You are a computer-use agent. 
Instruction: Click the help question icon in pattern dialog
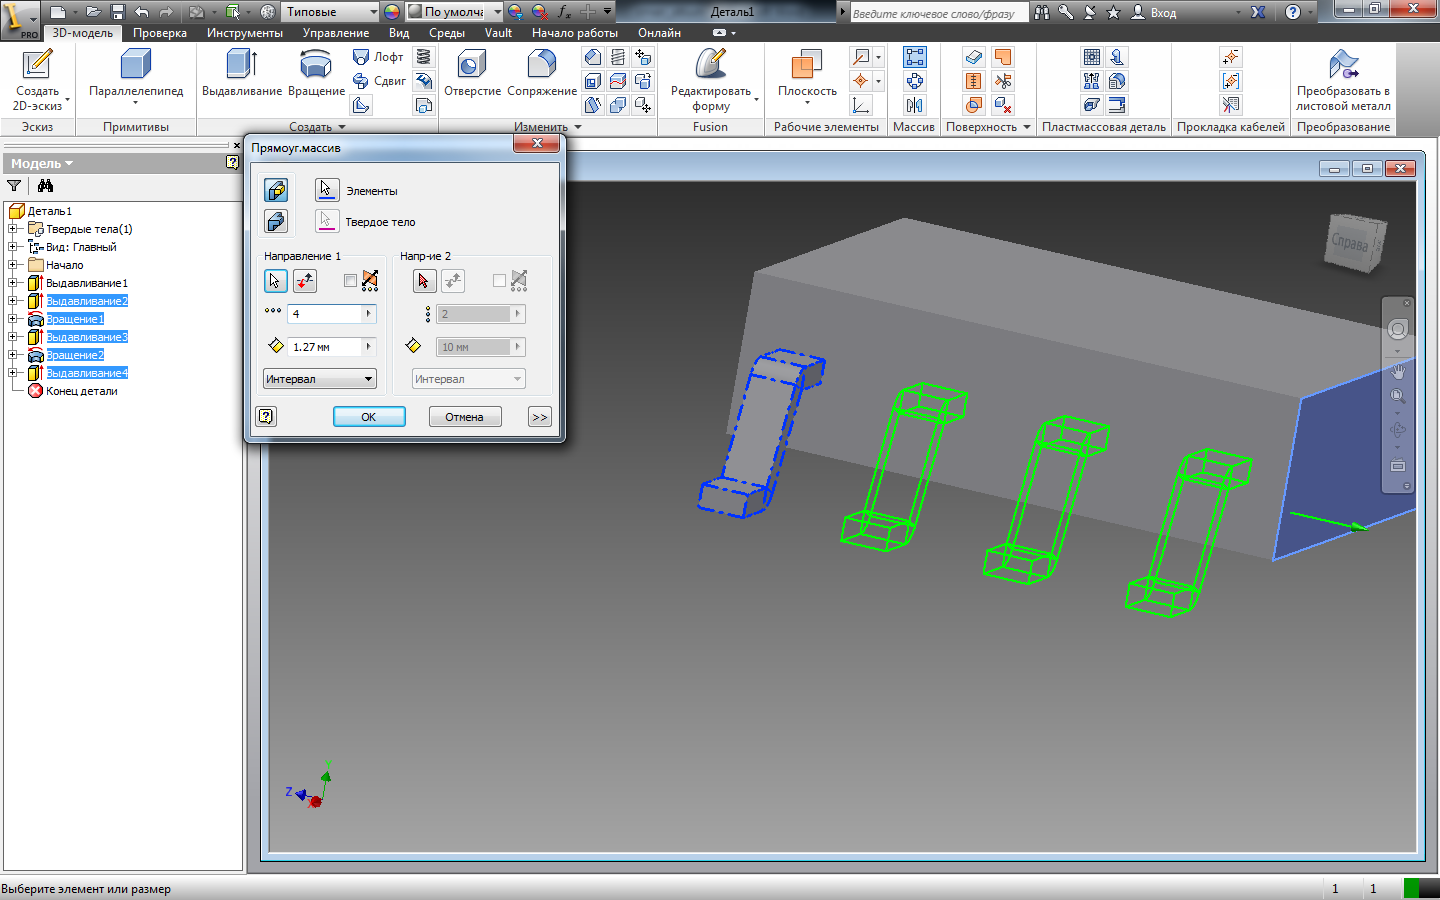[266, 416]
